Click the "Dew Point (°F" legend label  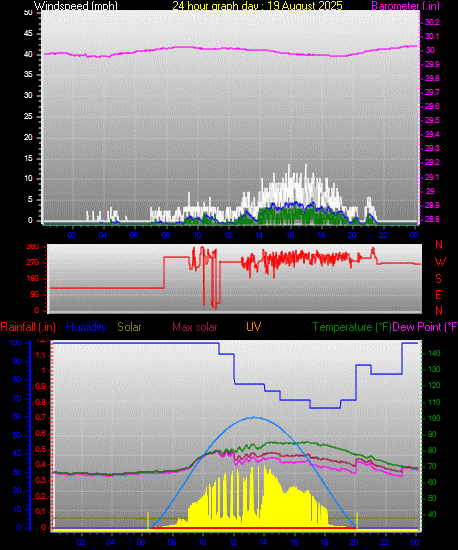[x=425, y=327]
